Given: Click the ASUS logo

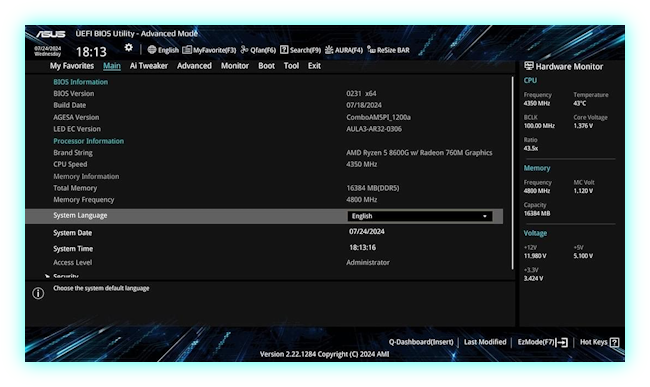Looking at the screenshot, I should point(50,34).
